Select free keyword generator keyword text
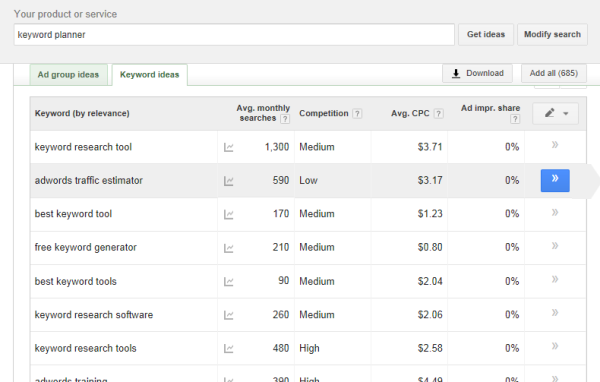 [85, 247]
